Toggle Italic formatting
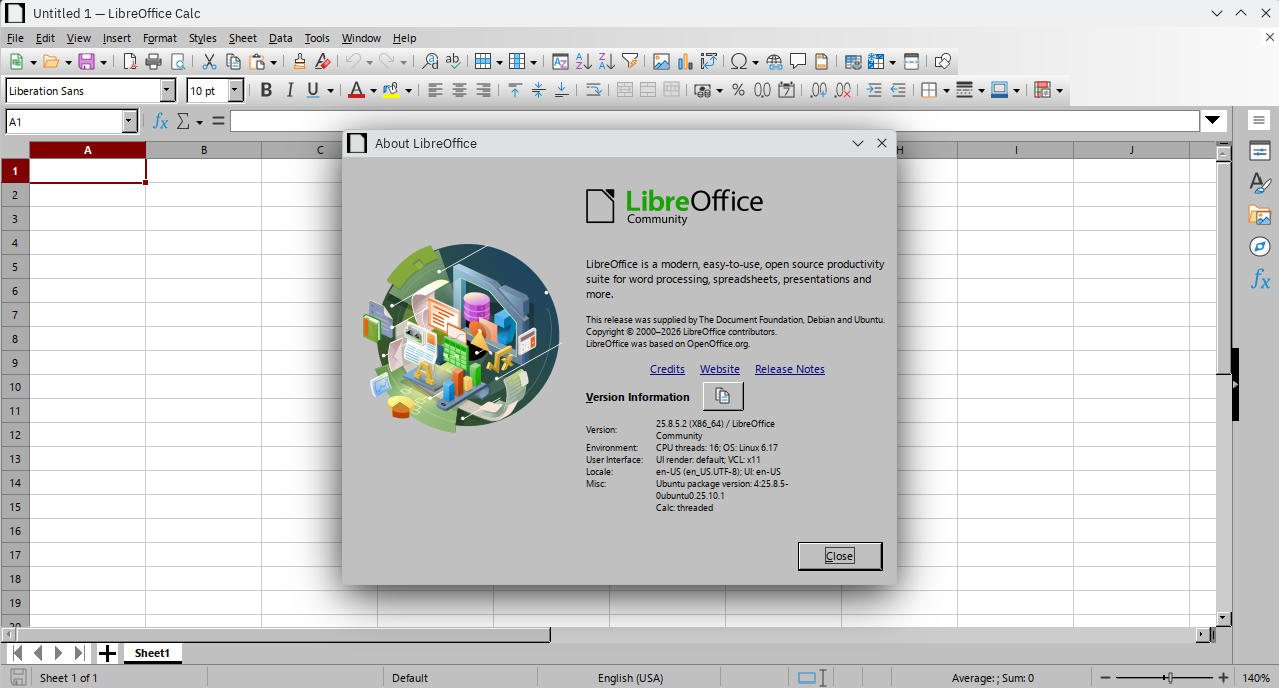 pyautogui.click(x=290, y=90)
